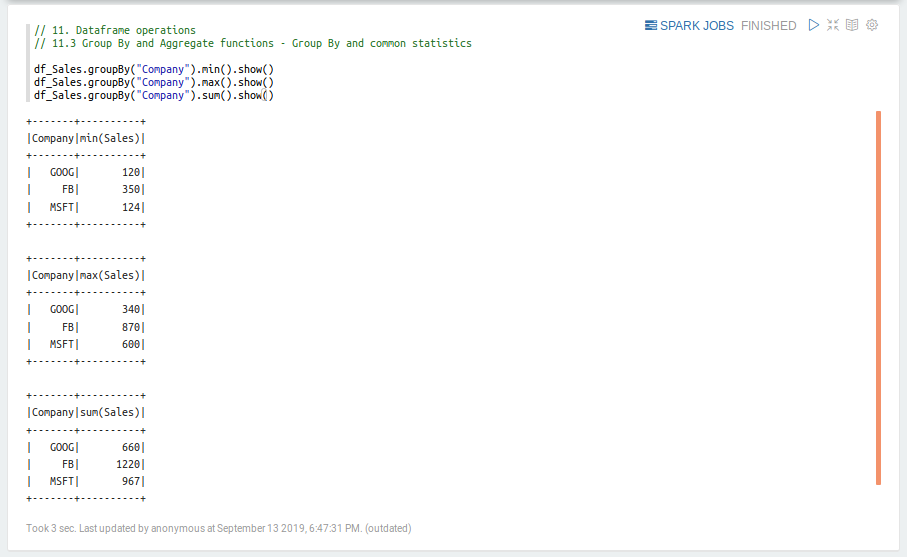Click the 'Group By and Aggregate functions' comment
Viewport: 907px width, 557px height.
tap(253, 43)
